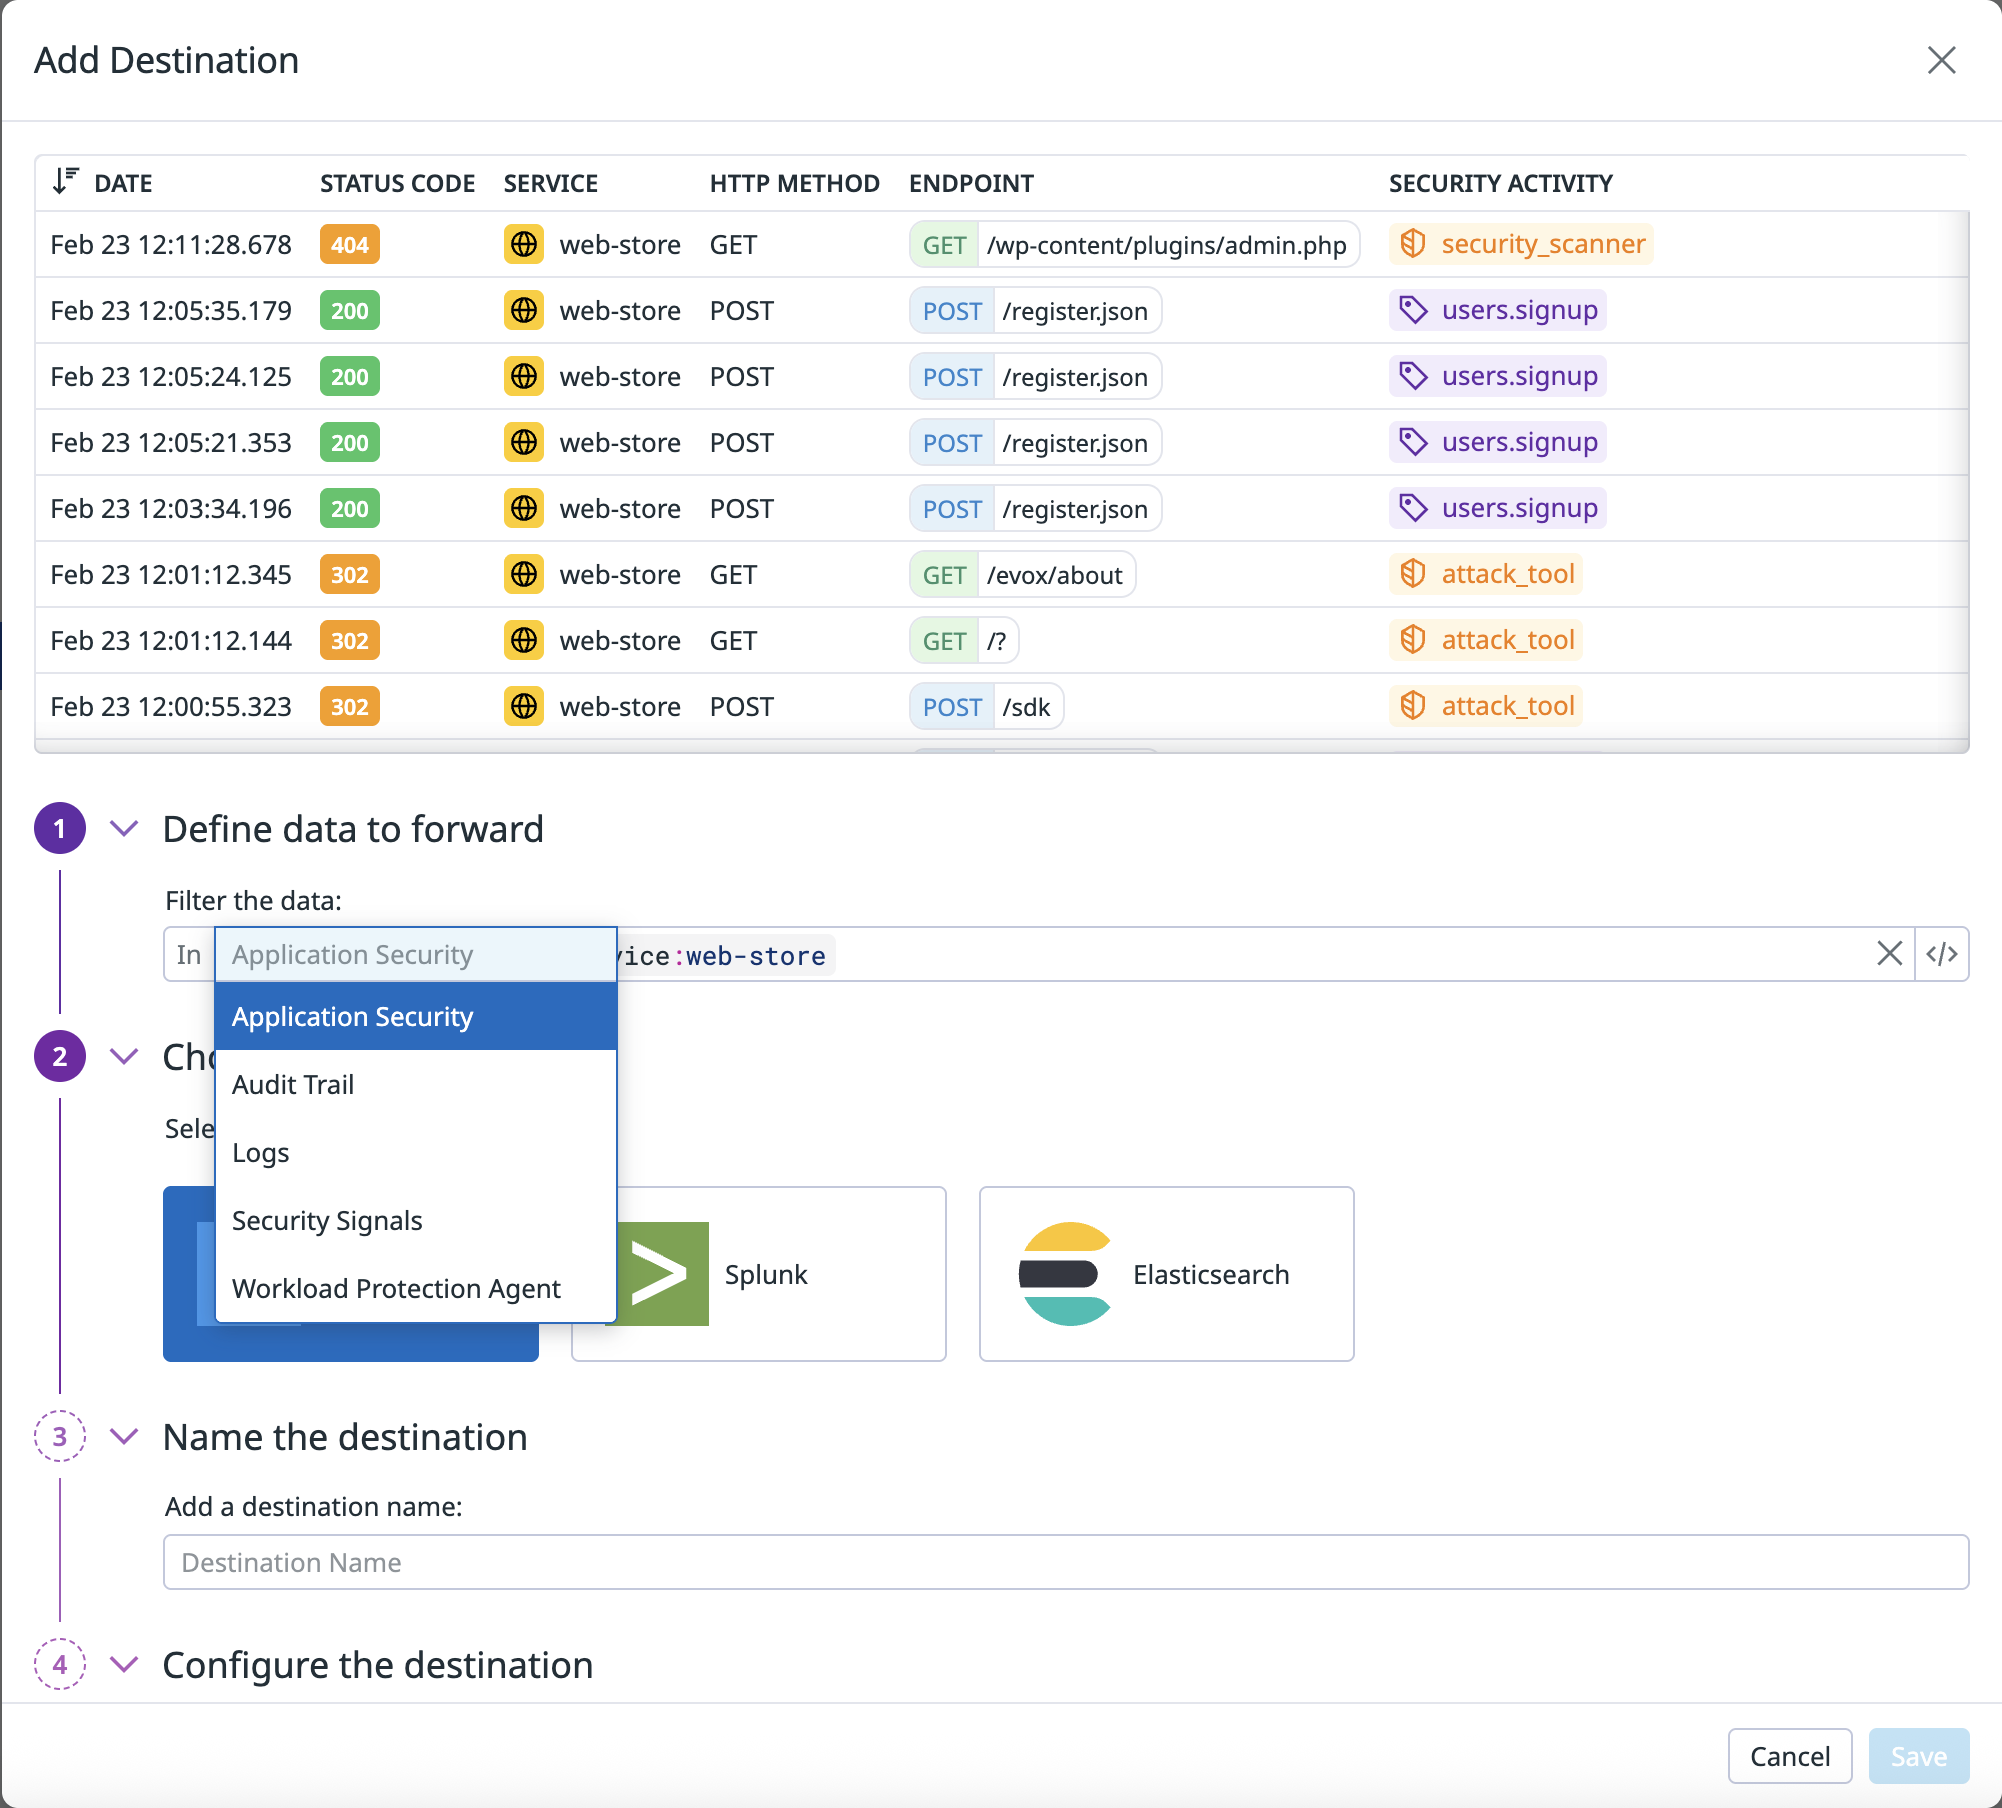Screen dimensions: 2002x1808
Task: Clear the filter query with the X icon
Action: 1889,954
